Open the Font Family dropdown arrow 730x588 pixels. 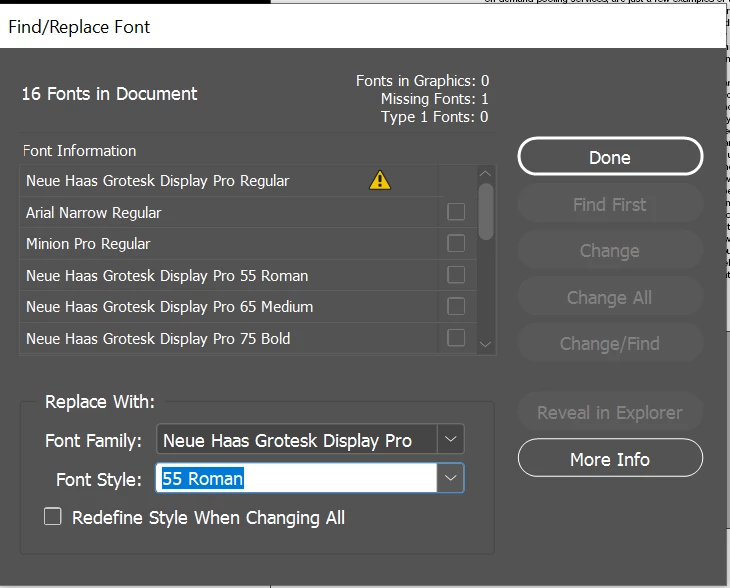(x=450, y=439)
